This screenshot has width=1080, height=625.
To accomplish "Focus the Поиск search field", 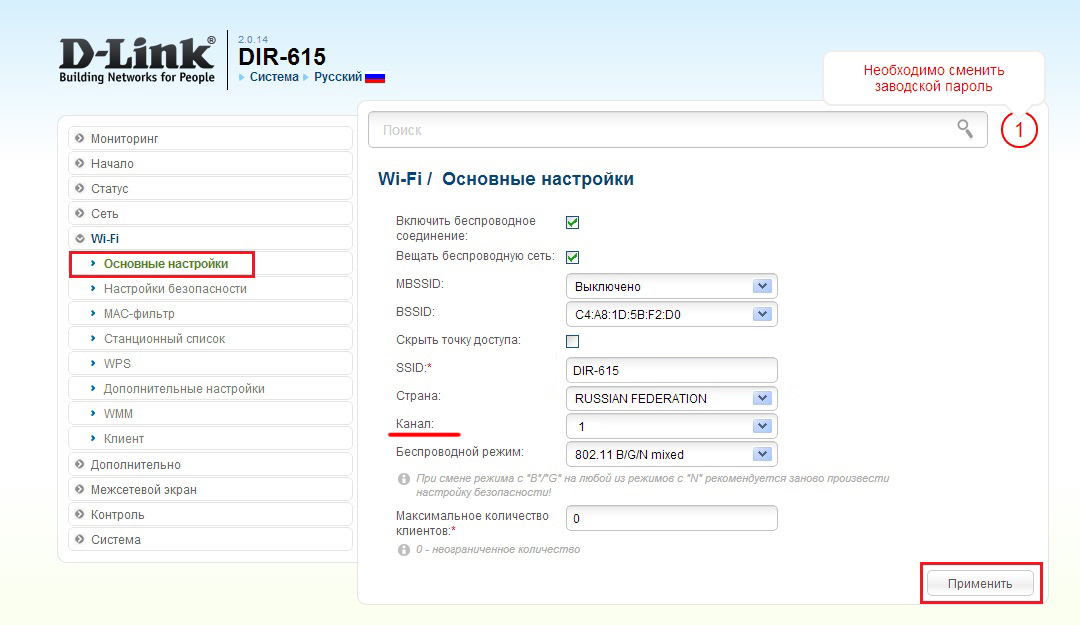I will (x=678, y=130).
